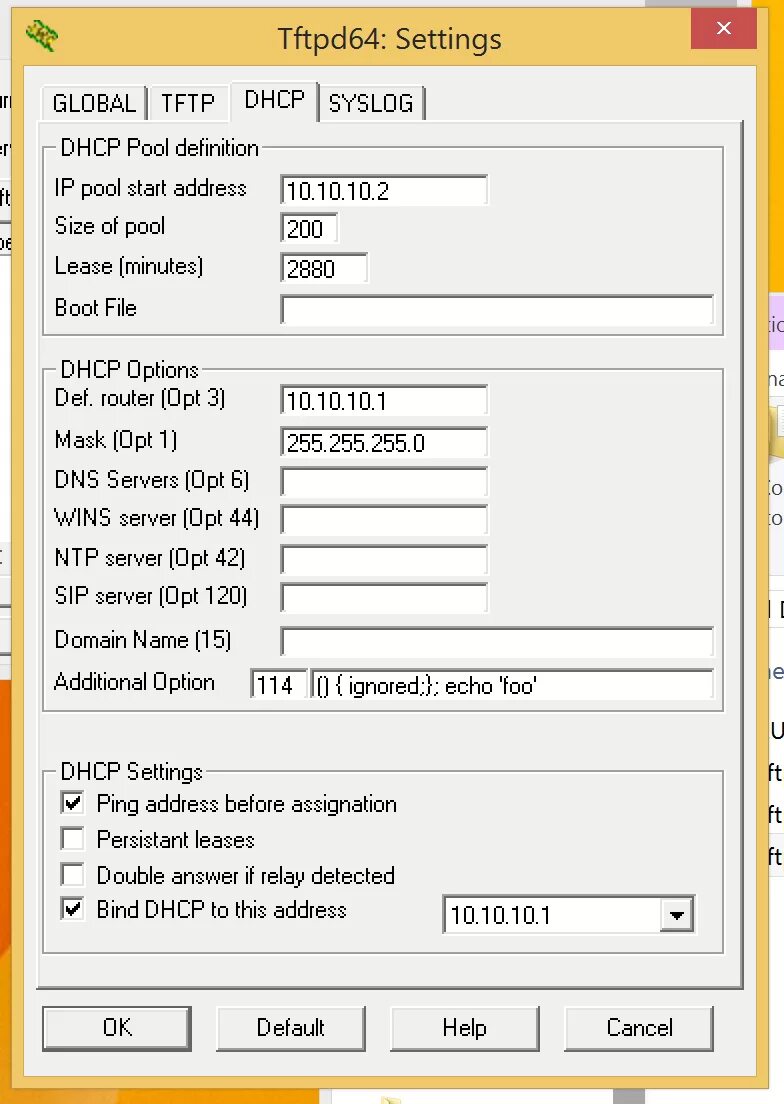
Task: Uncheck Ping address before assignation
Action: pyautogui.click(x=72, y=803)
